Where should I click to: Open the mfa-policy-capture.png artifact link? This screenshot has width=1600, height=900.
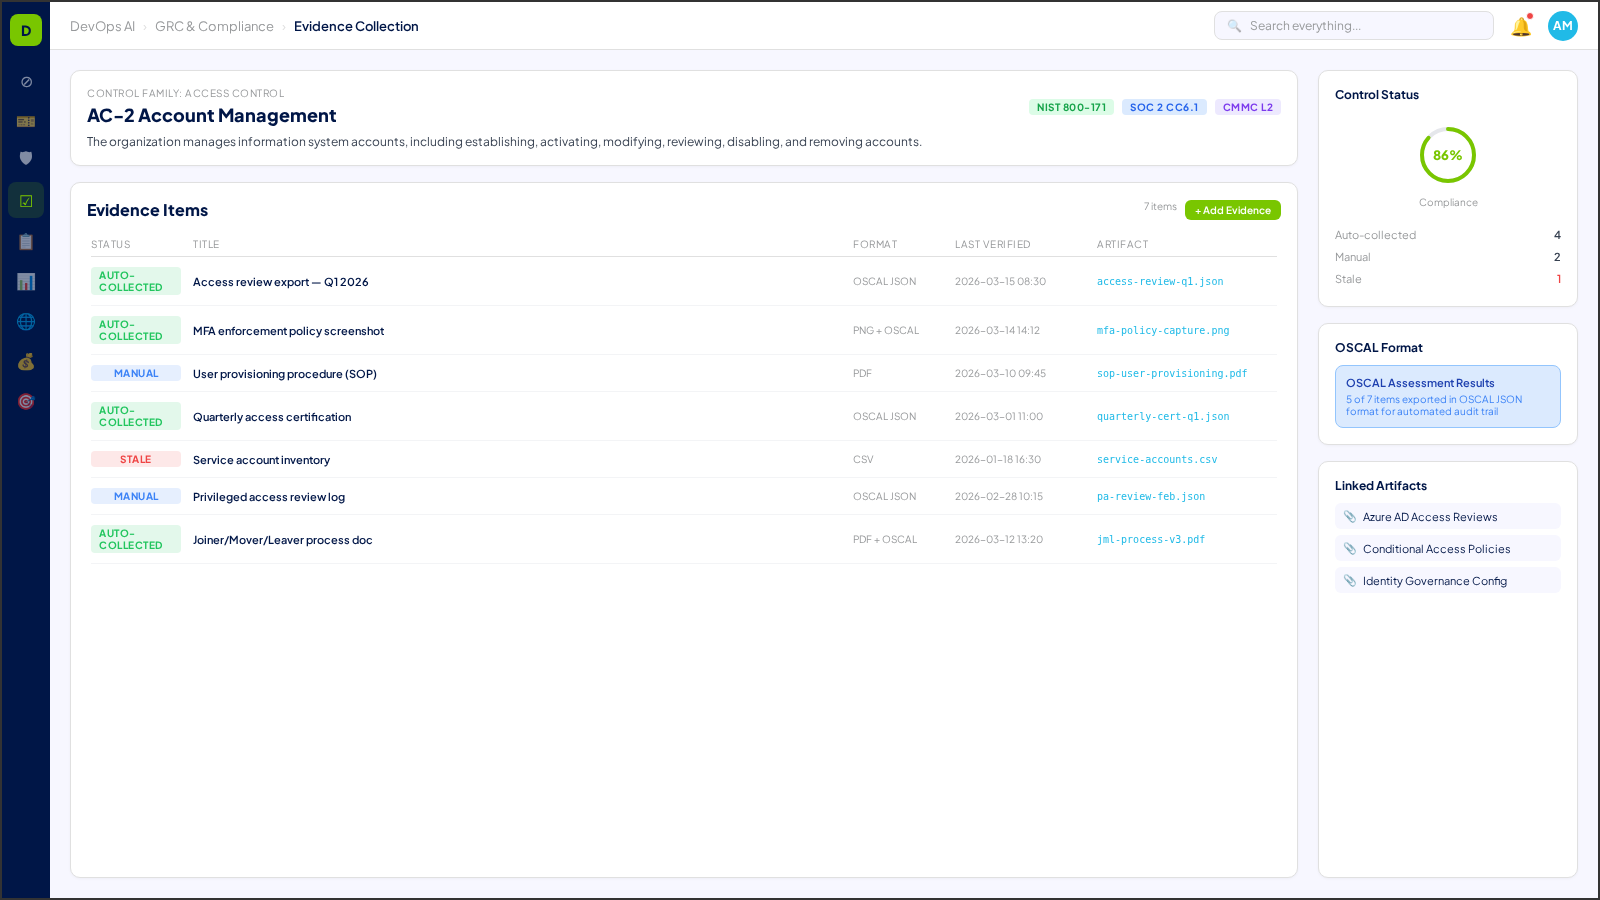[x=1163, y=330]
